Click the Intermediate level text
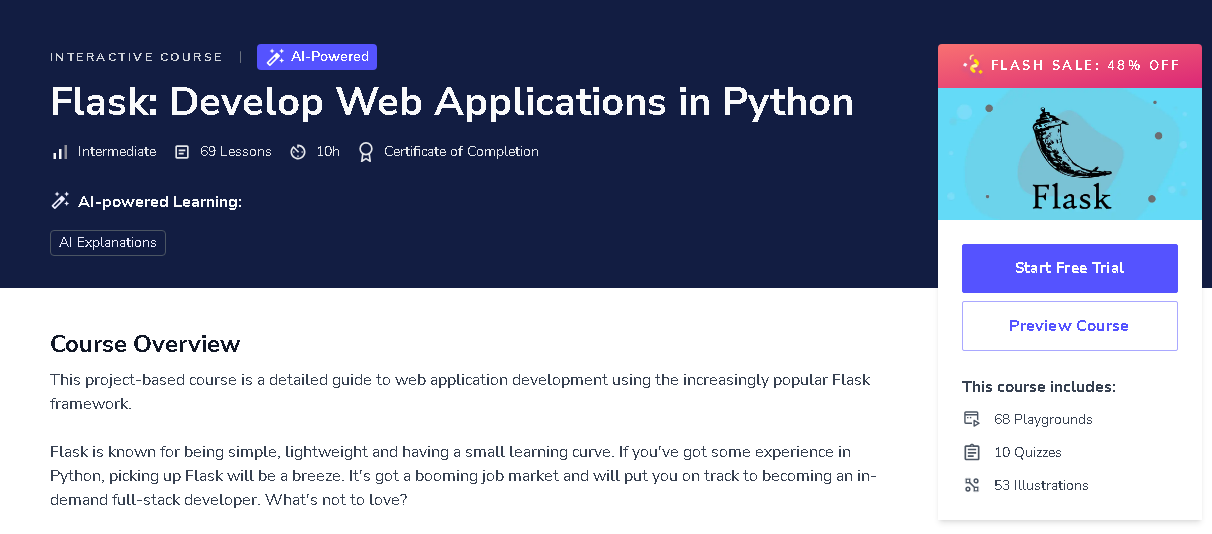This screenshot has width=1212, height=534. click(117, 152)
